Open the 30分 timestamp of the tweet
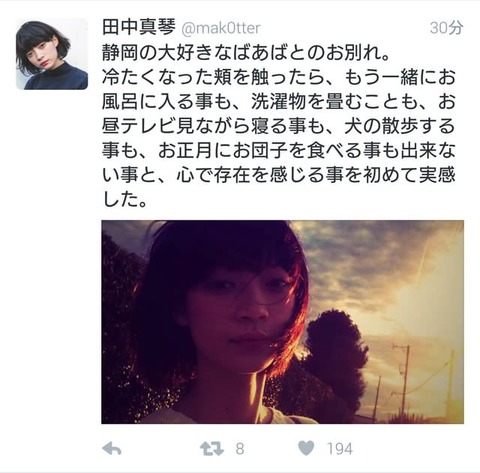This screenshot has width=480, height=473. (x=446, y=28)
